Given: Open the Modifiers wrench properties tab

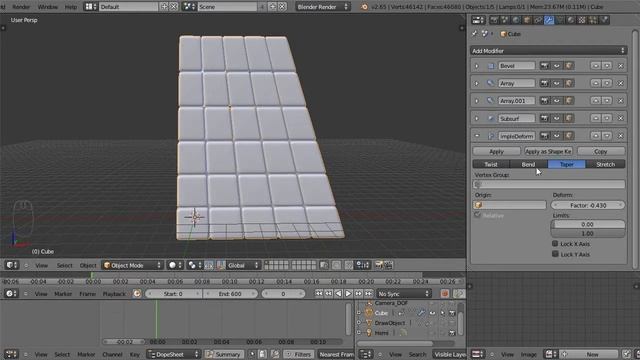Looking at the screenshot, I should pyautogui.click(x=549, y=20).
